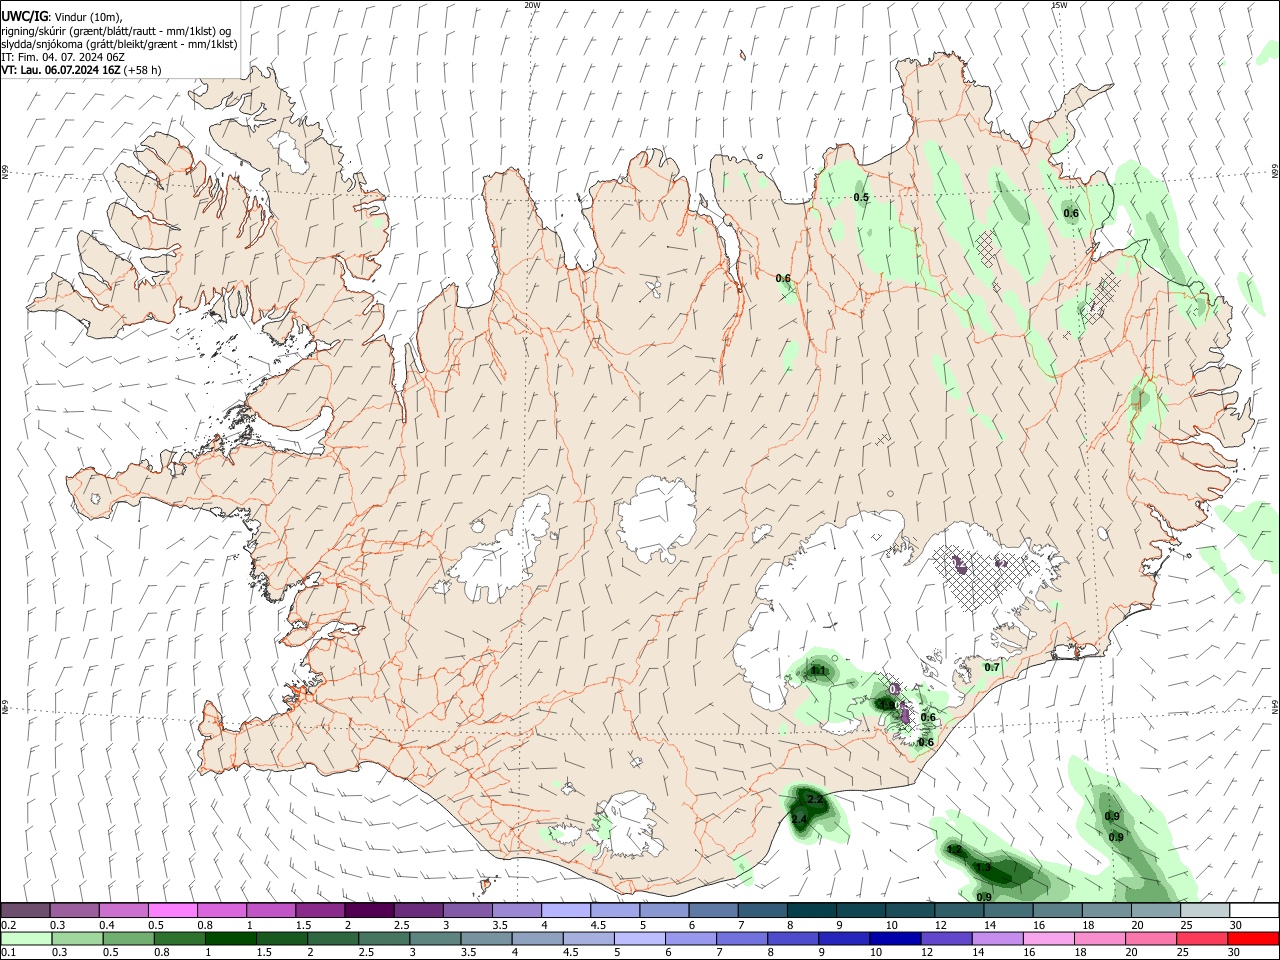Click the 'rigning/skúrir' legend description line

[116, 31]
